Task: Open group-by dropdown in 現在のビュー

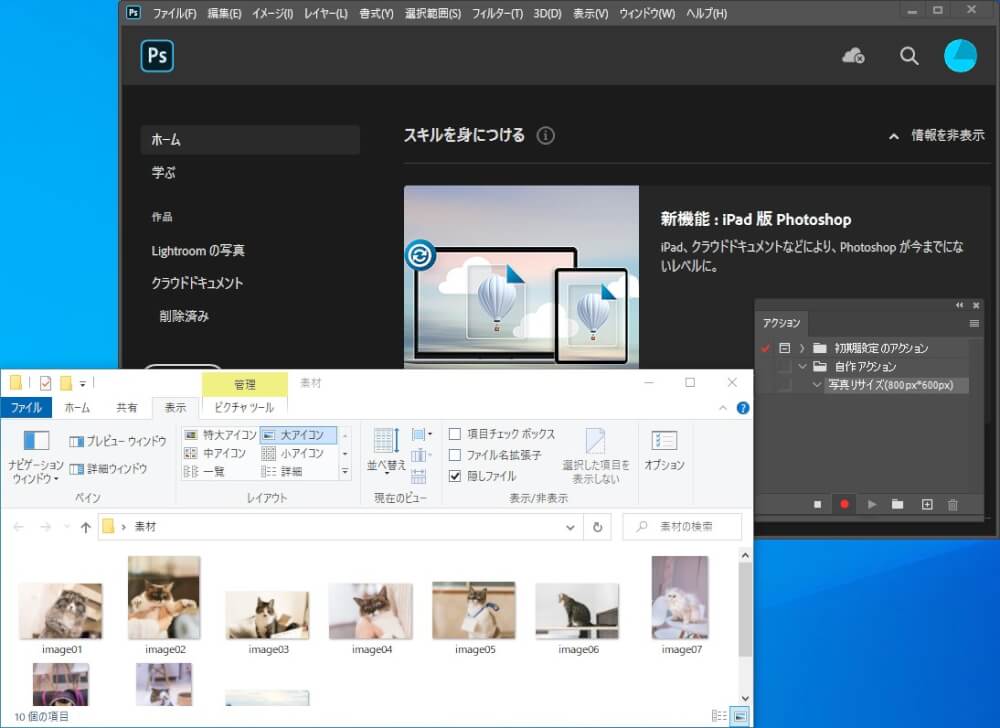Action: (x=422, y=435)
